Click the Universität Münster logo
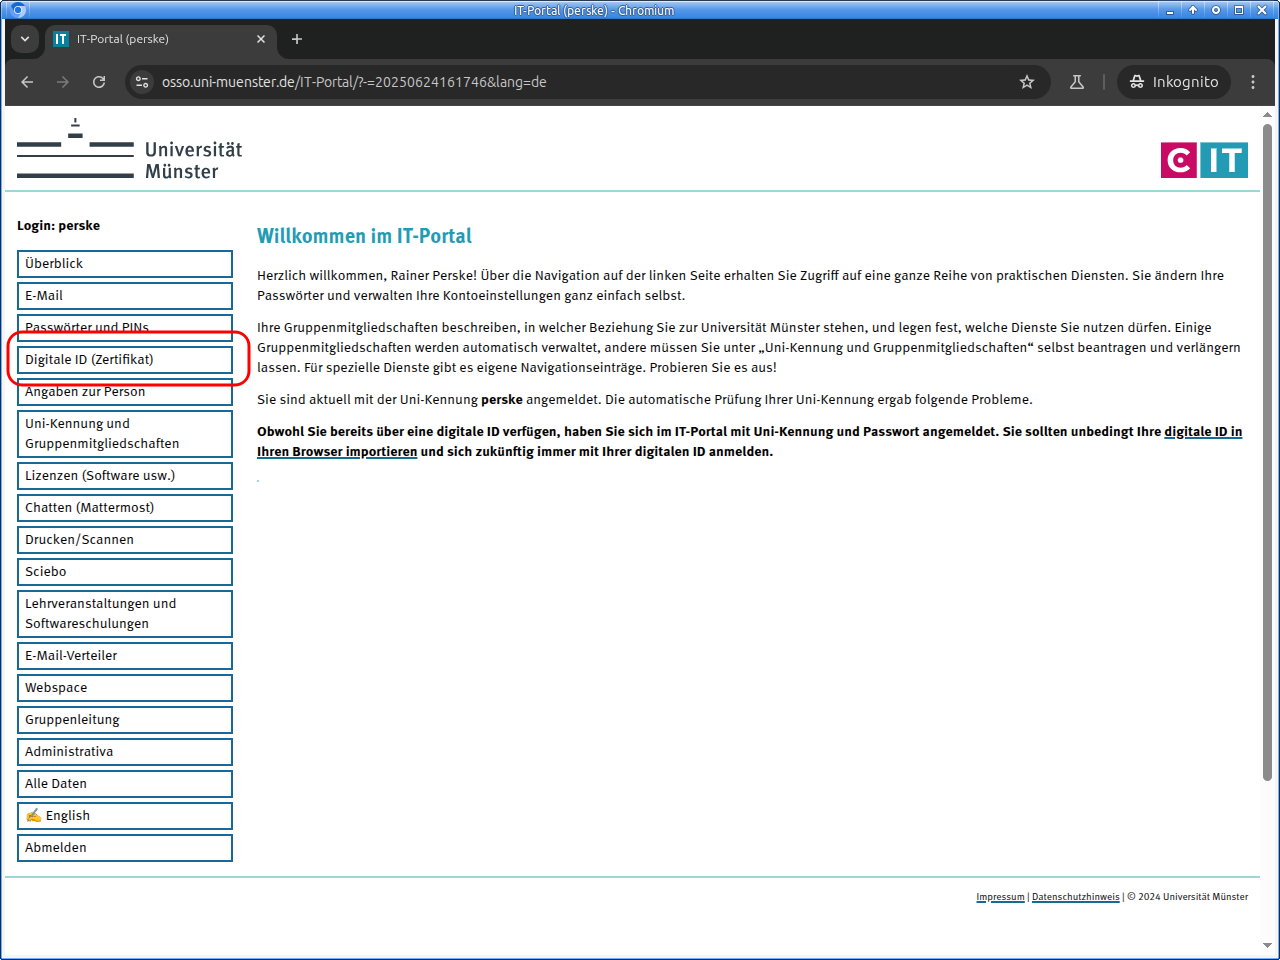The image size is (1280, 960). pyautogui.click(x=130, y=150)
